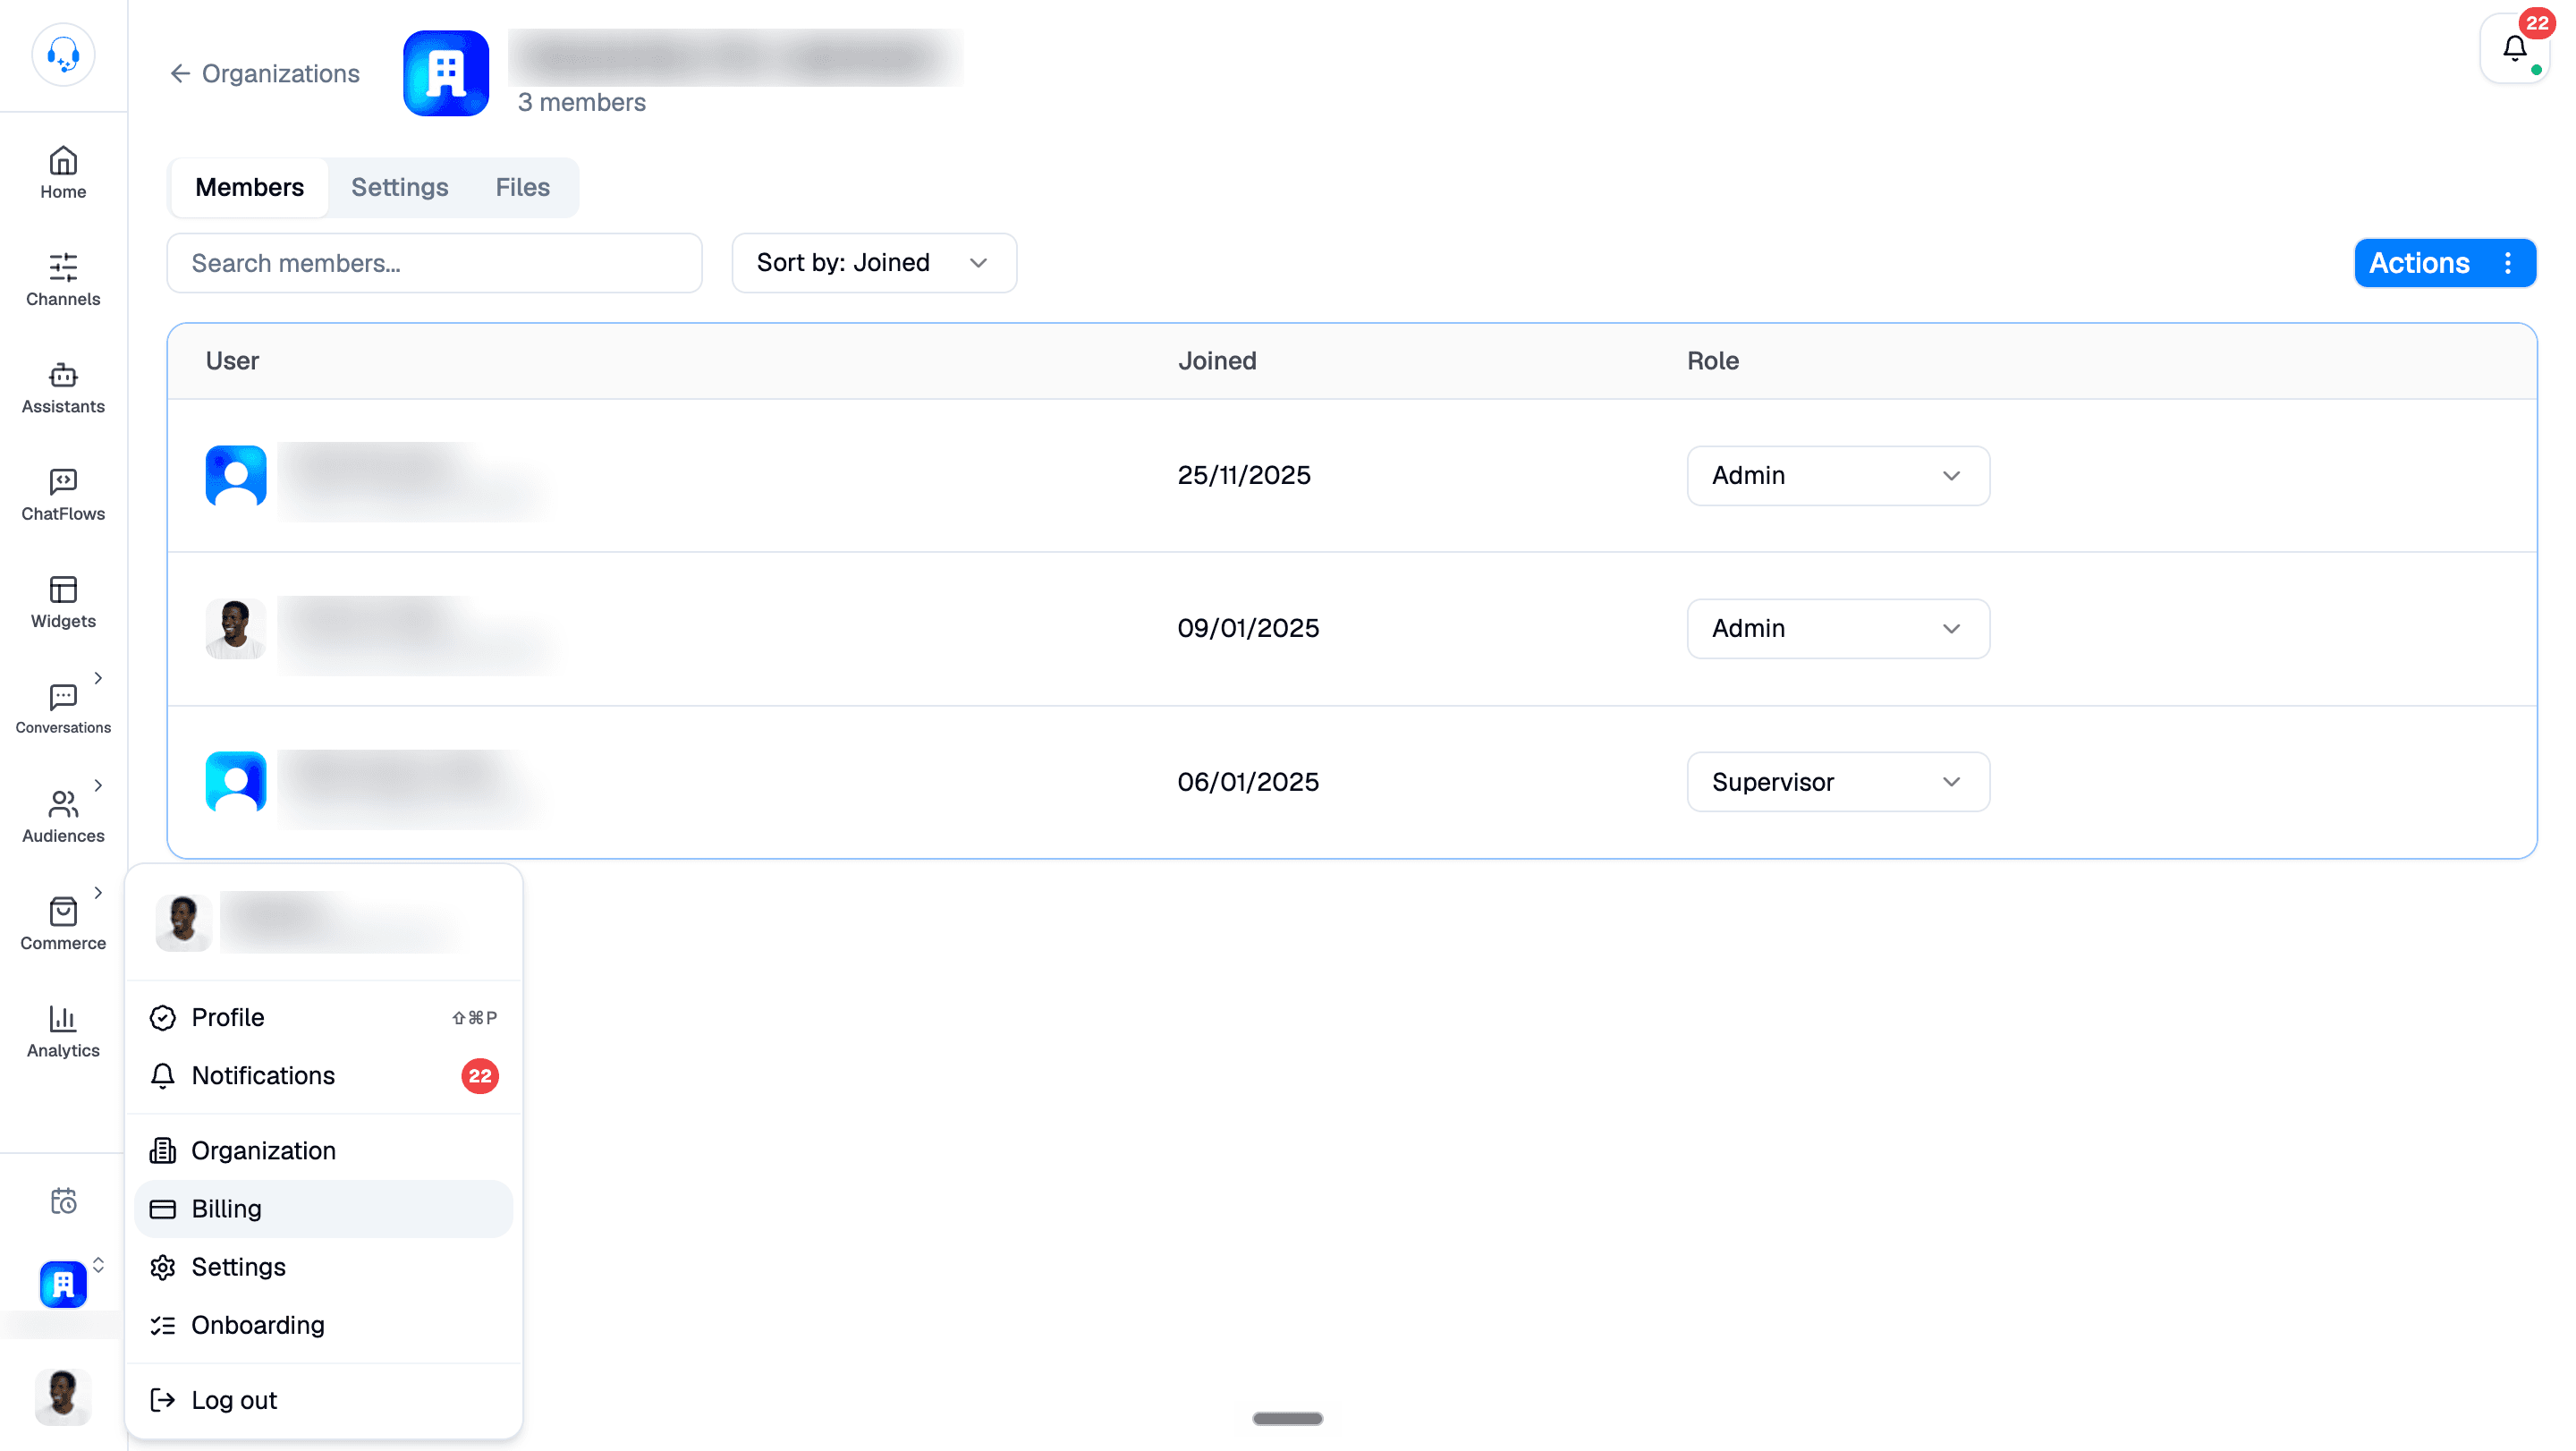
Task: Open Analytics in the sidebar
Action: point(63,1031)
